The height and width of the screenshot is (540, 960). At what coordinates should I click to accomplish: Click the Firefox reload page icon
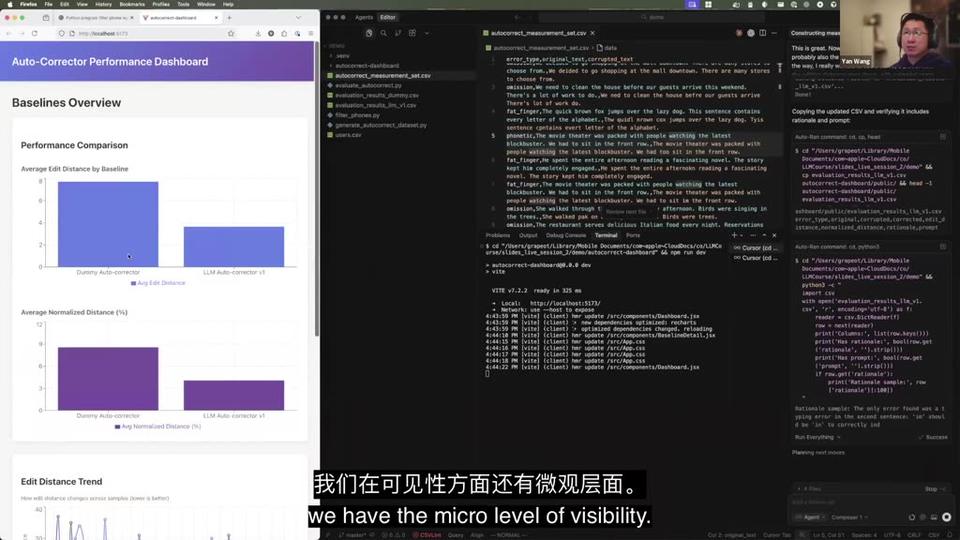click(35, 34)
